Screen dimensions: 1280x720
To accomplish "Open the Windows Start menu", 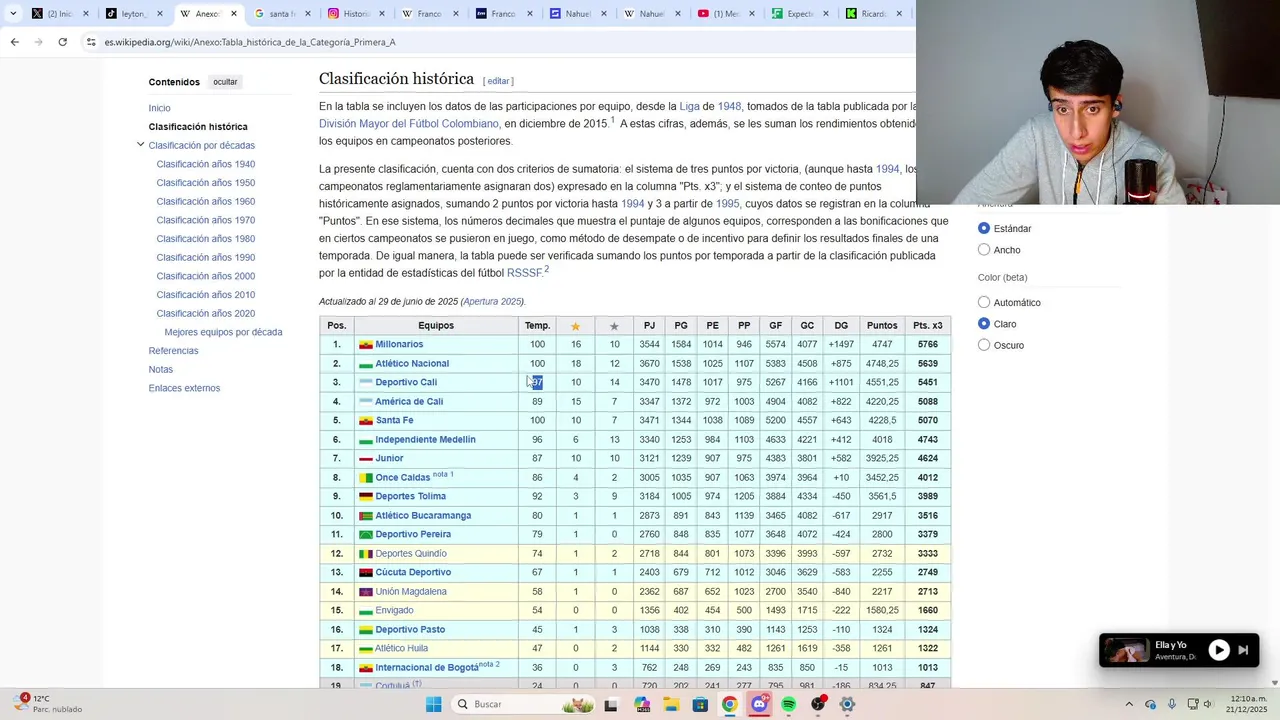I will [x=433, y=704].
